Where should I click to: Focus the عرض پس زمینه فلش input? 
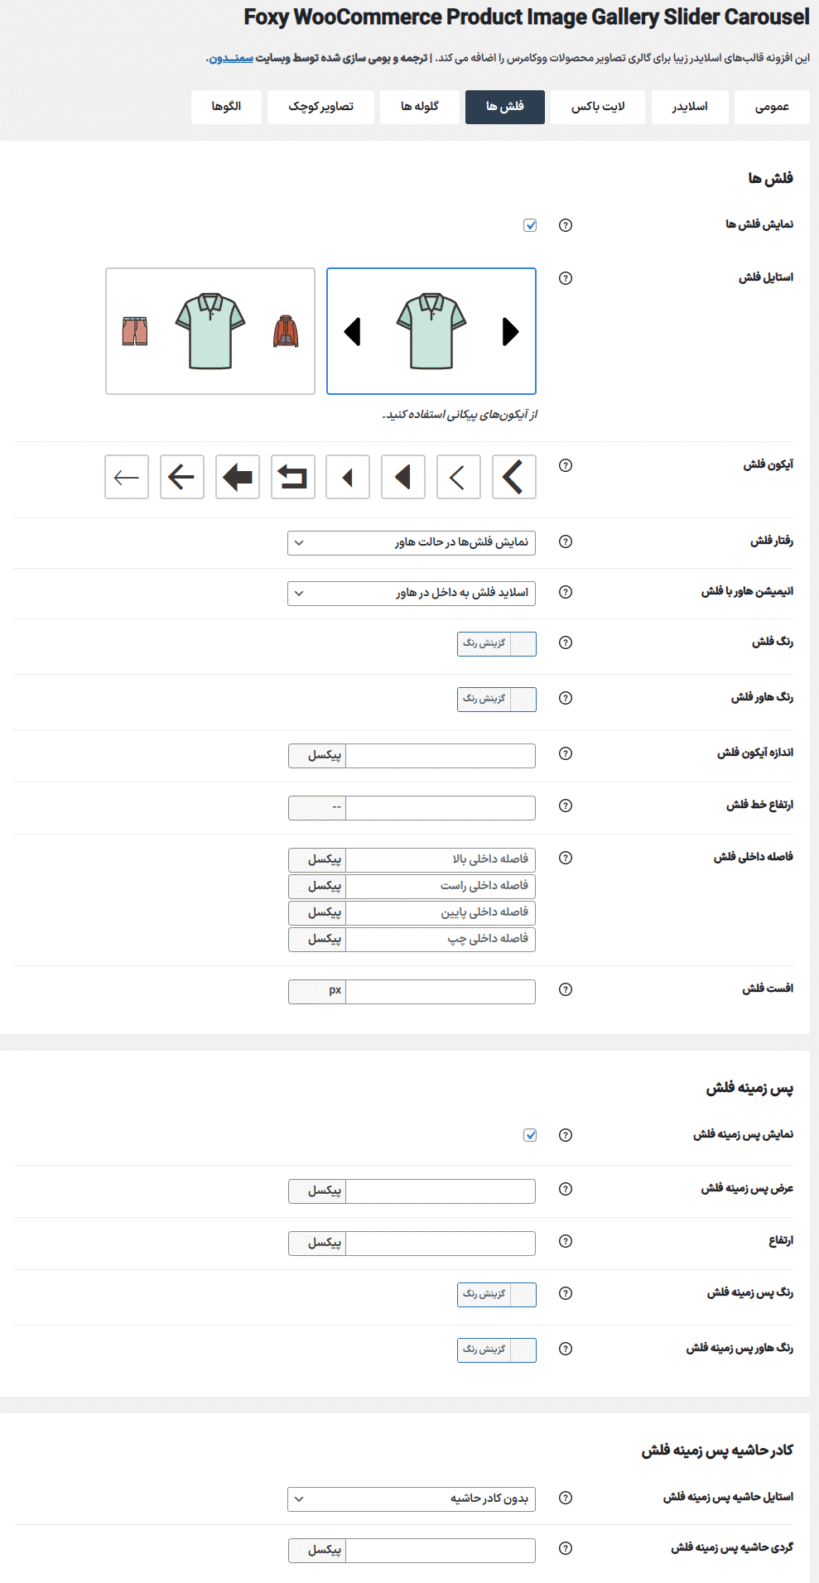click(440, 1191)
